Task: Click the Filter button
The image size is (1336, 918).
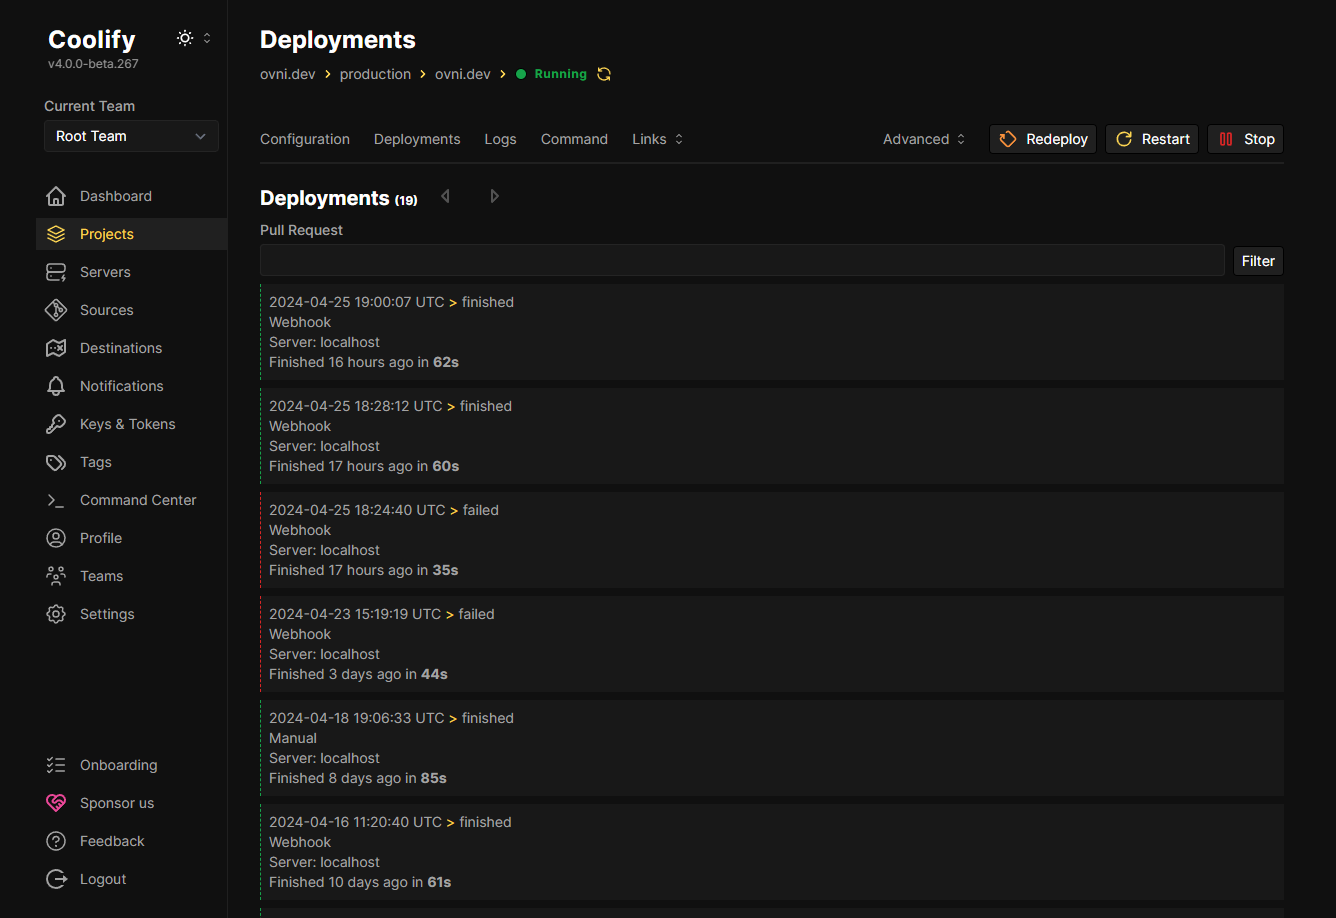Action: (1258, 261)
